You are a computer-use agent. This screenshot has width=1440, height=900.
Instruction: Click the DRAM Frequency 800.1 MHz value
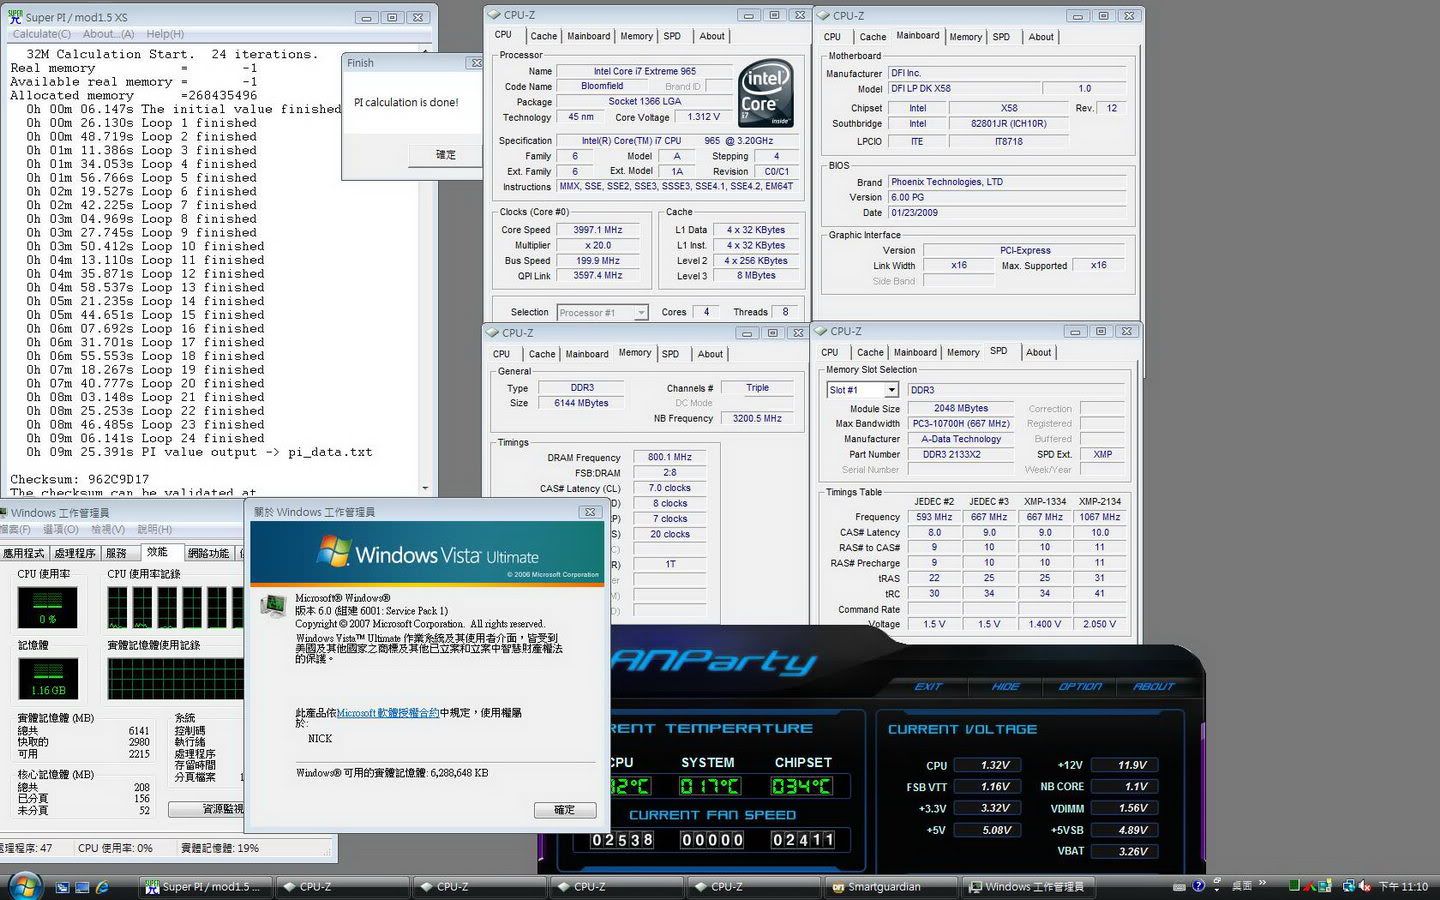tap(670, 457)
